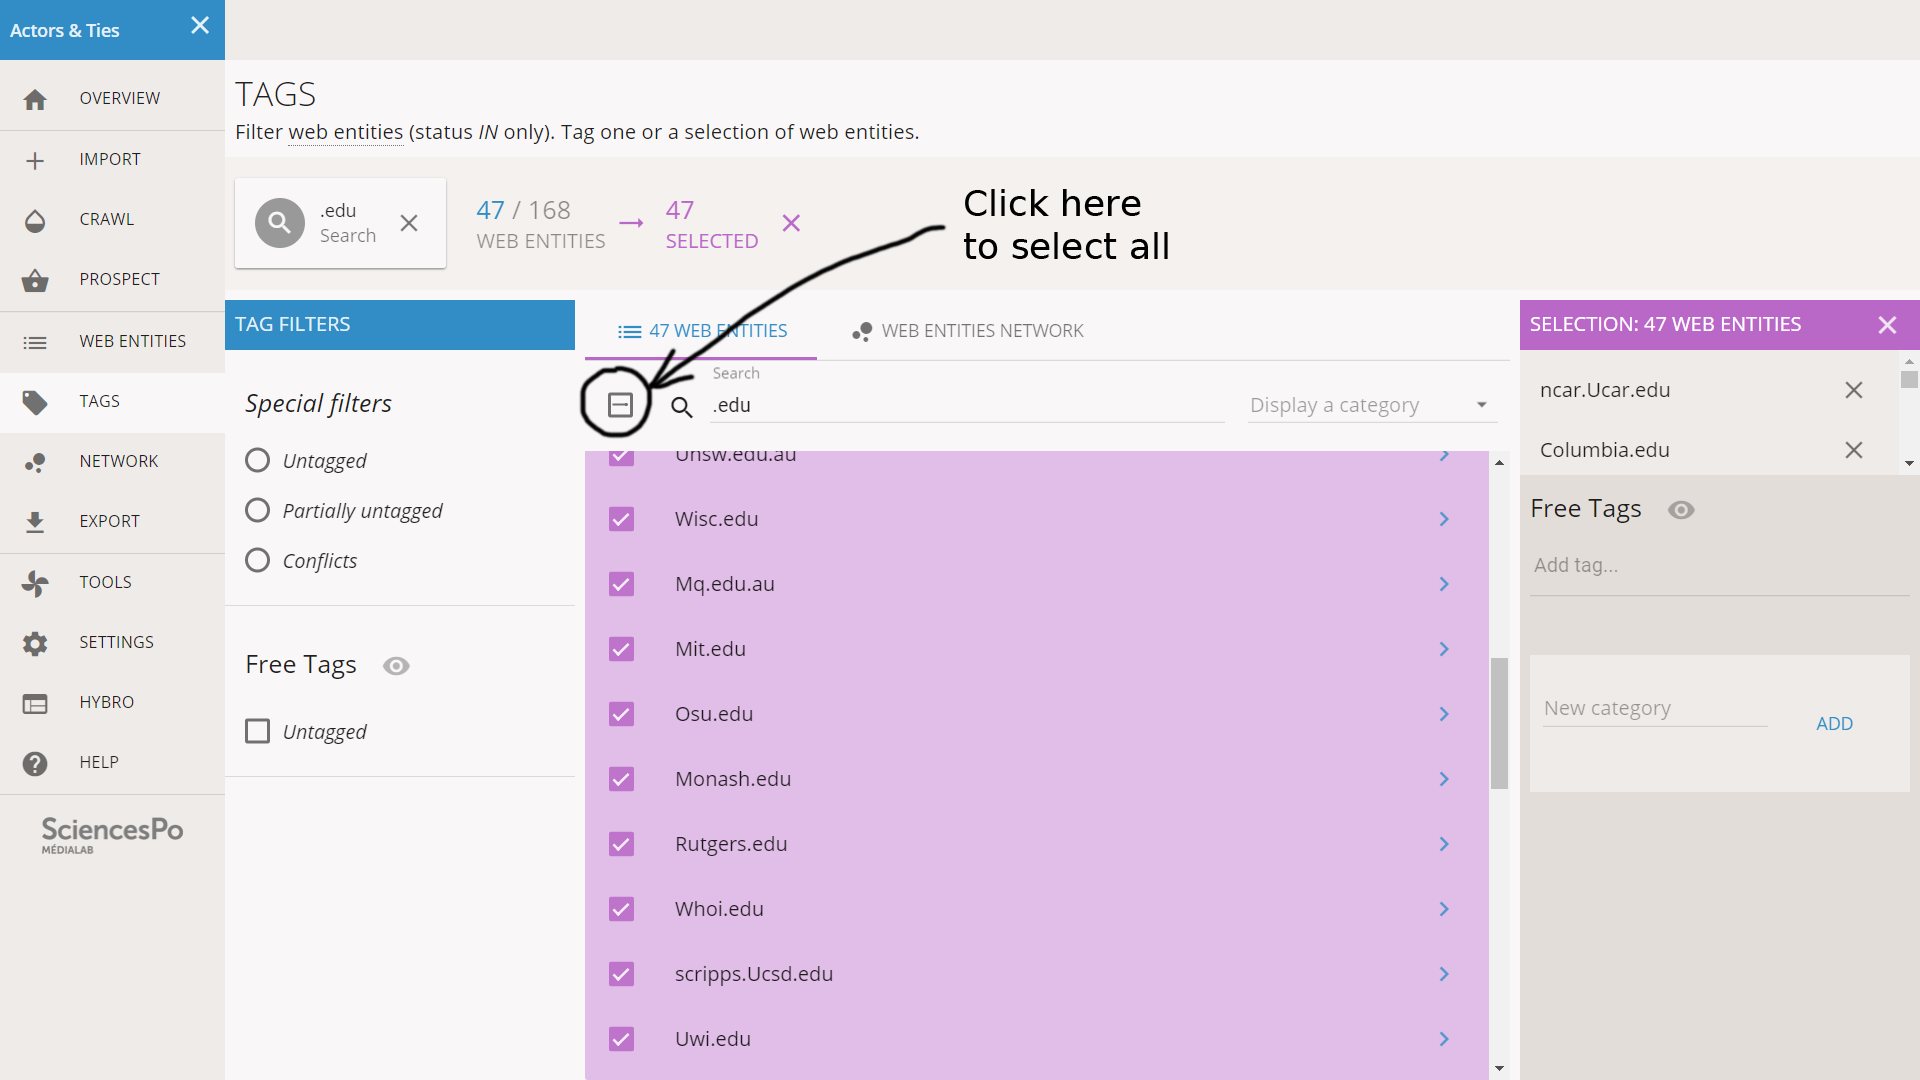Expand Osu.edu row chevron
The width and height of the screenshot is (1920, 1080).
point(1444,714)
